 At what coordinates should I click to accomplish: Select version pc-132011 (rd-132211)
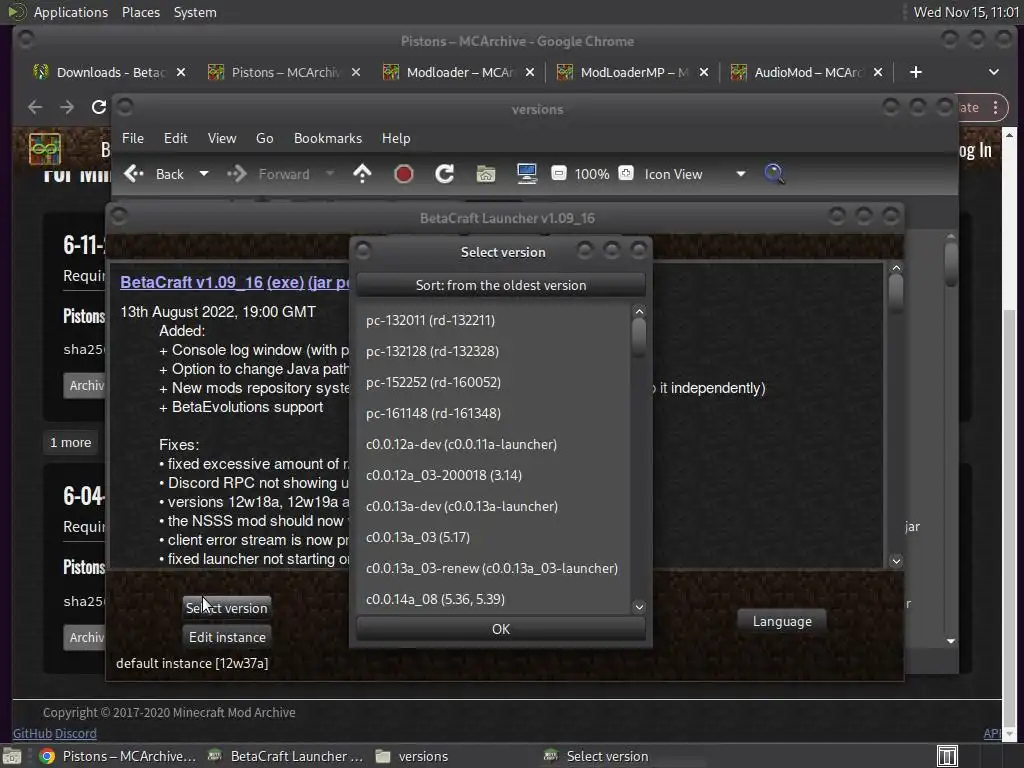click(x=494, y=320)
